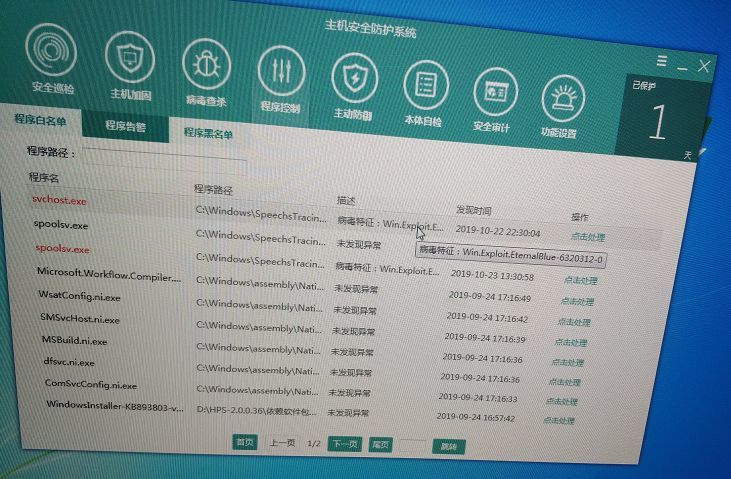Click the 2019-10-22 22:30:04 timestamp
731x479 pixels.
pos(497,232)
